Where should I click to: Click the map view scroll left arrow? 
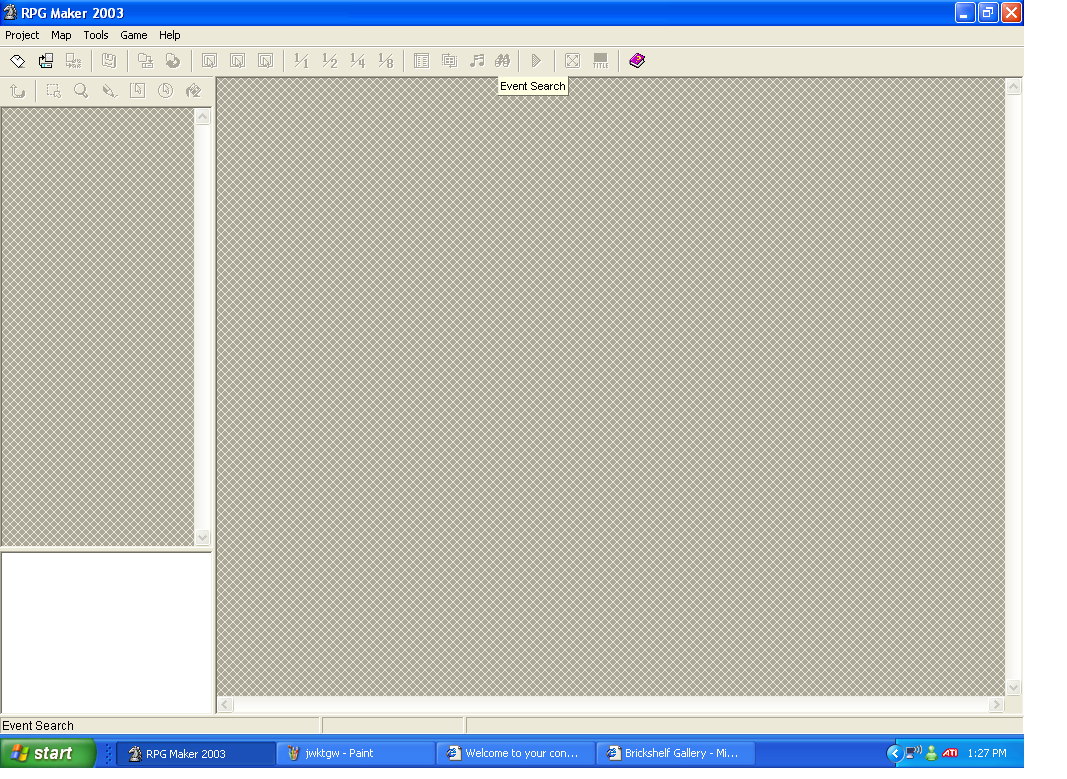[x=225, y=705]
